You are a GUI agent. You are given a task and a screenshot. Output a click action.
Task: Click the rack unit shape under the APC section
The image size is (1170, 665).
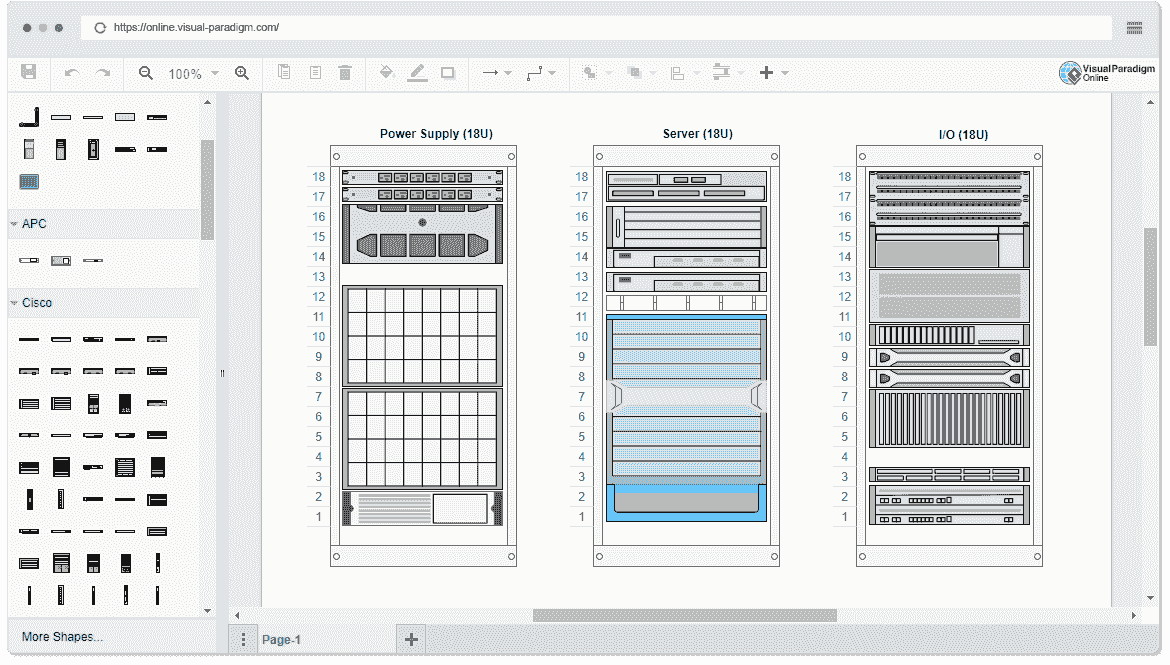click(x=29, y=260)
